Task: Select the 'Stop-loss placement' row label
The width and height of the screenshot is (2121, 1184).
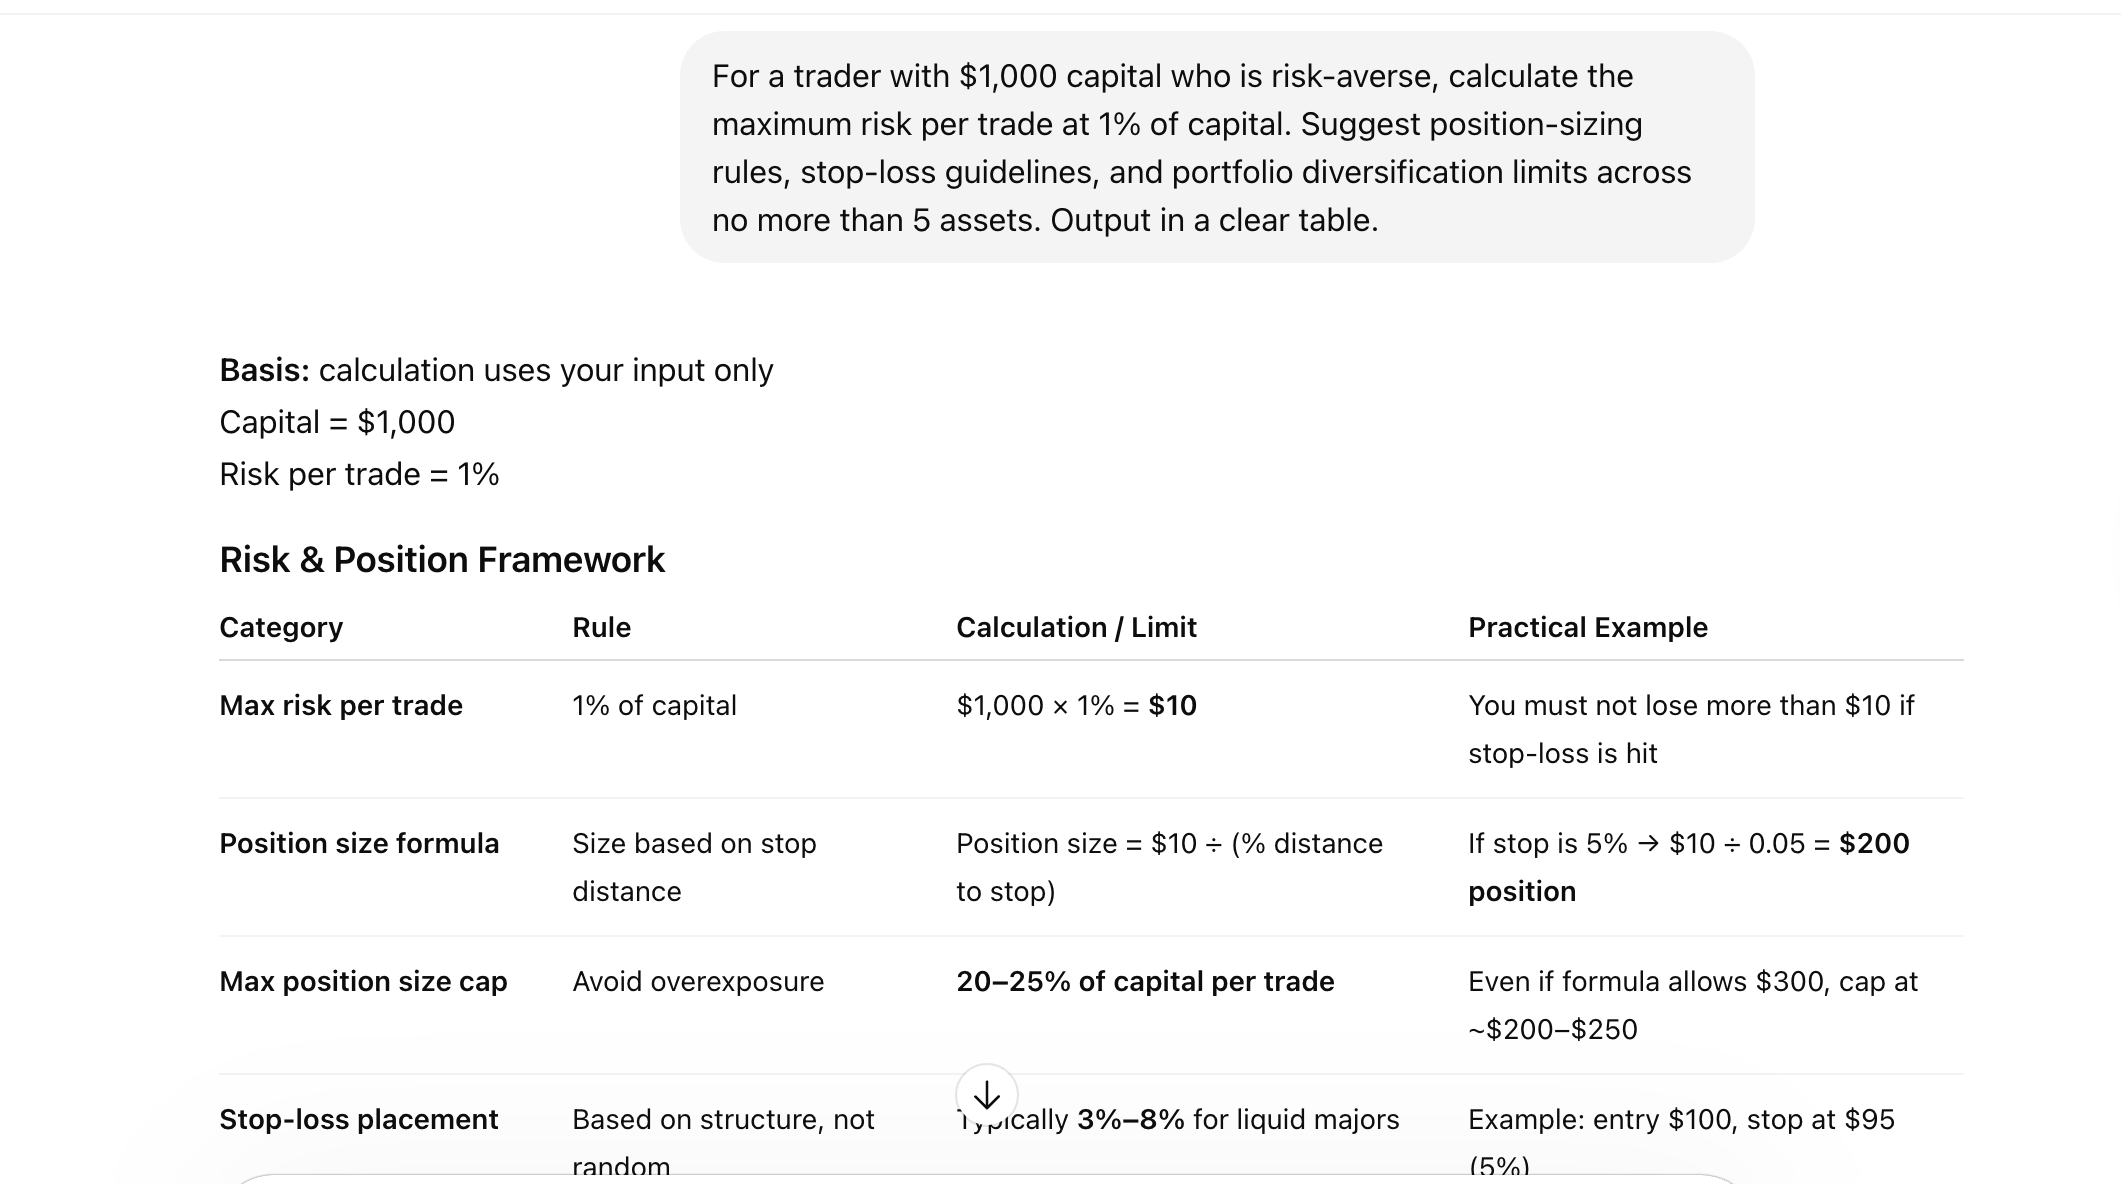Action: [x=358, y=1120]
